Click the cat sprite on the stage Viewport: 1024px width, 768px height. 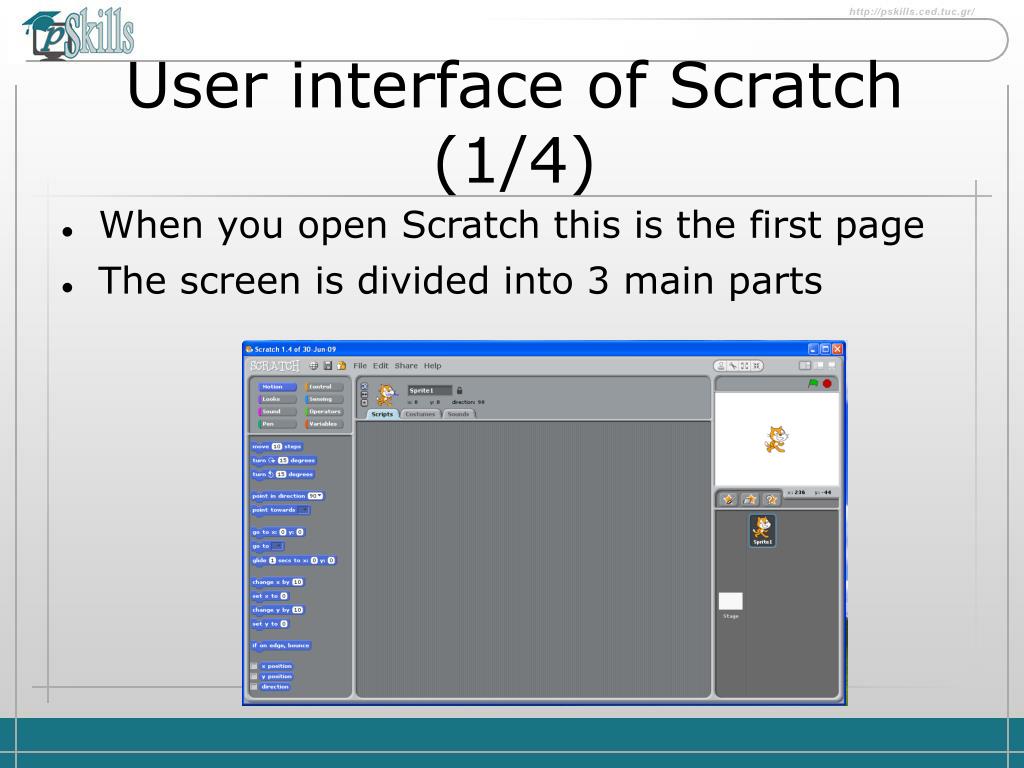[776, 439]
